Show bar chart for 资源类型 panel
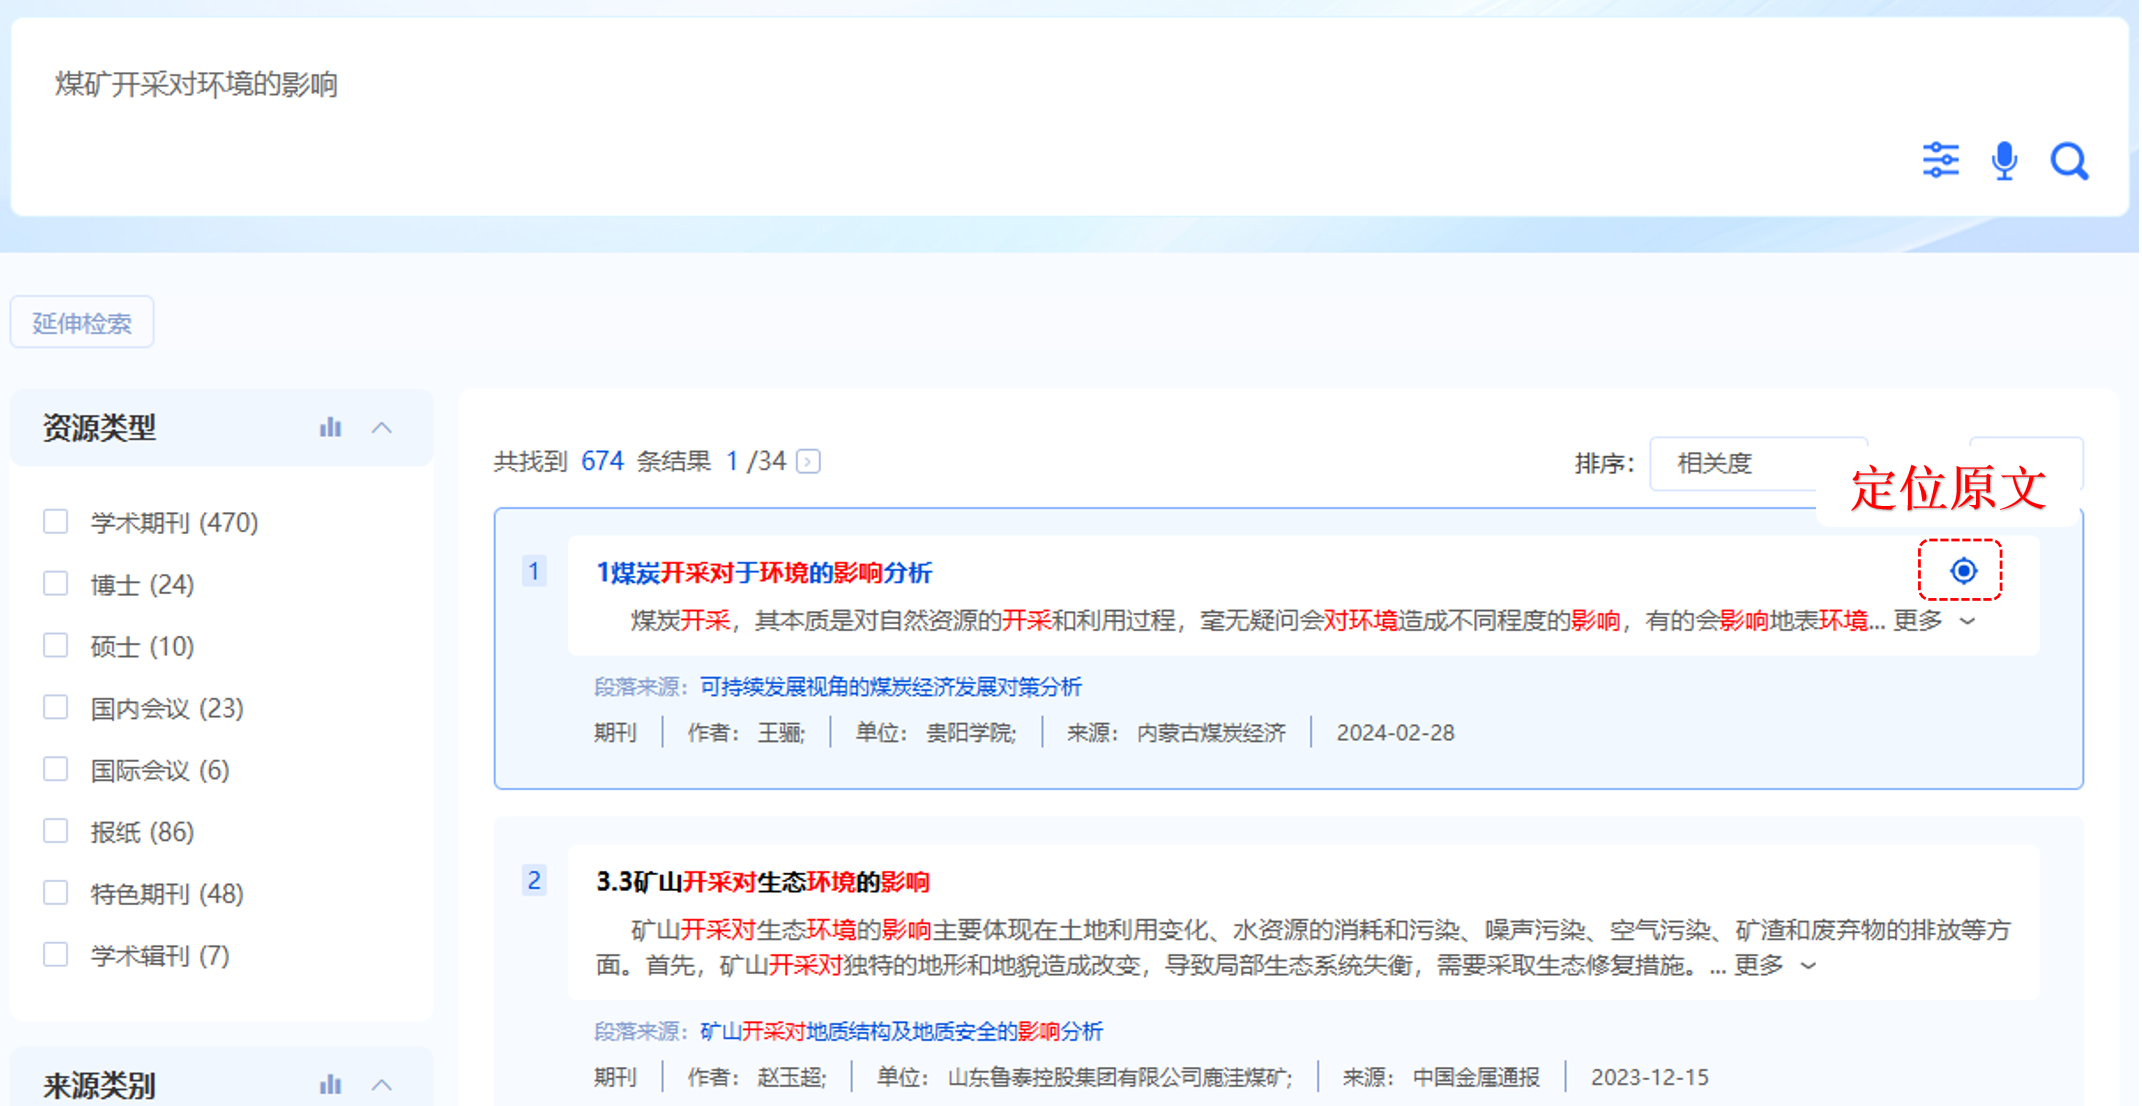The height and width of the screenshot is (1106, 2142). click(330, 428)
